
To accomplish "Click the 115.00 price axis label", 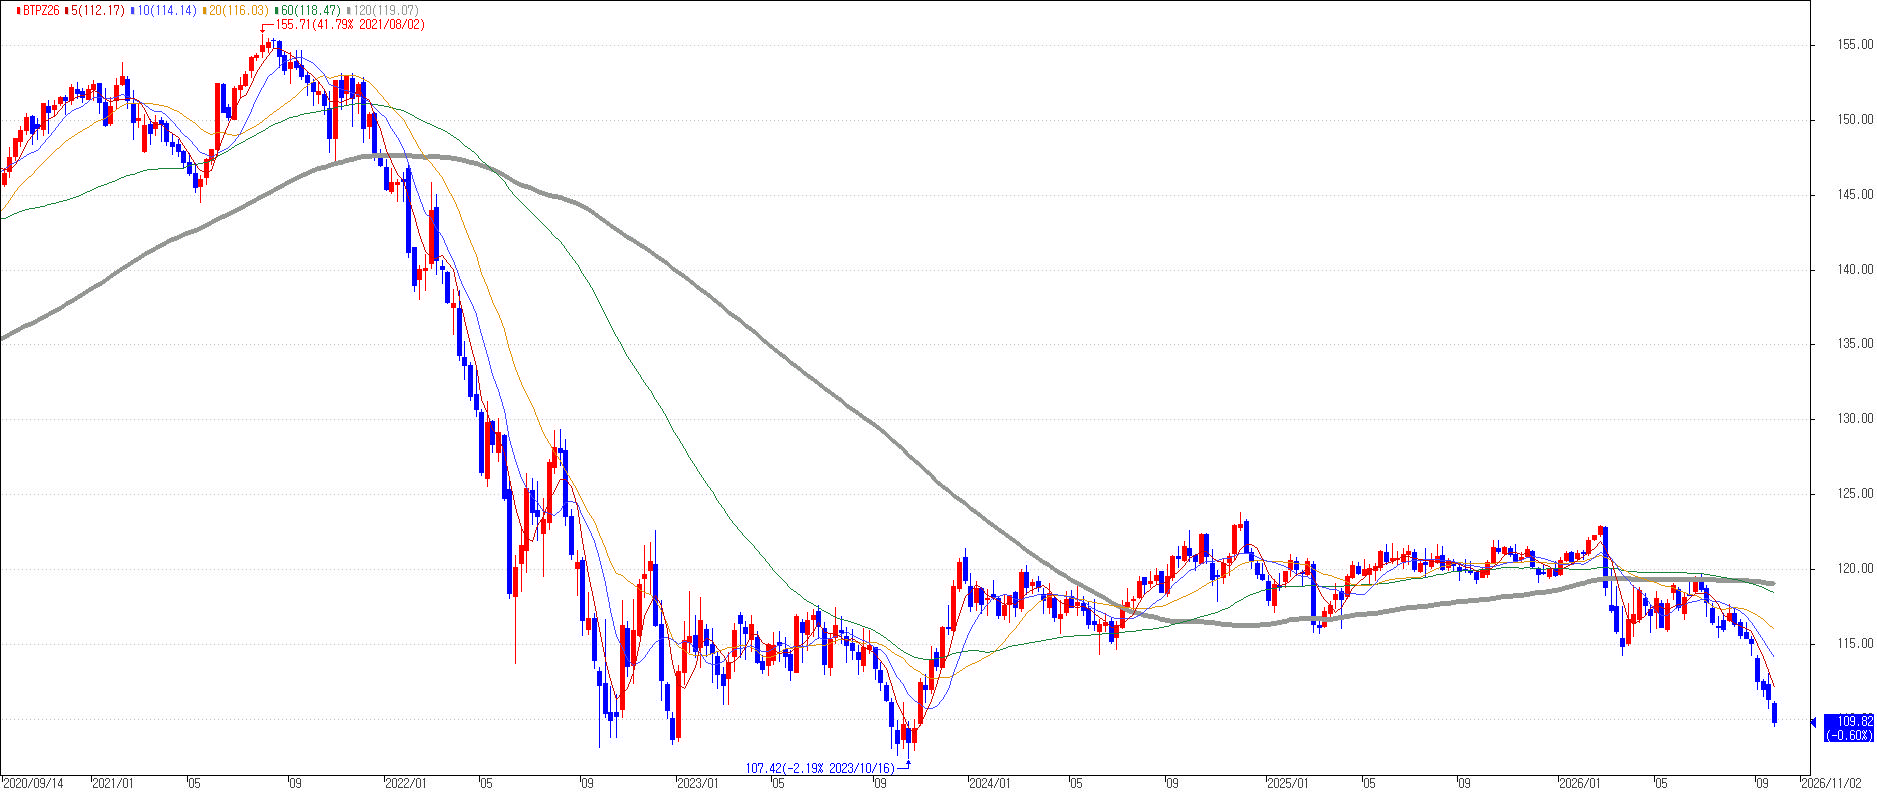I will pyautogui.click(x=1856, y=644).
